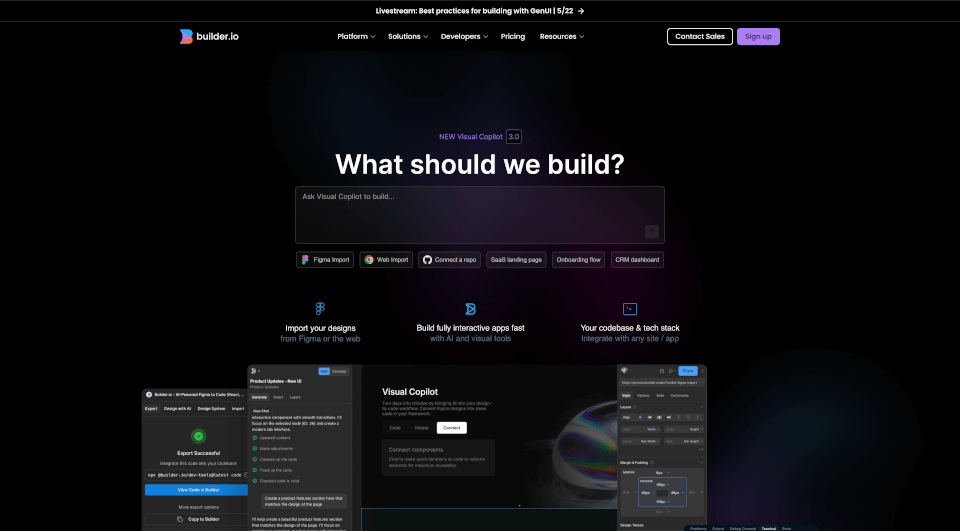This screenshot has width=960, height=531.
Task: Click the blue Share button
Action: point(688,371)
